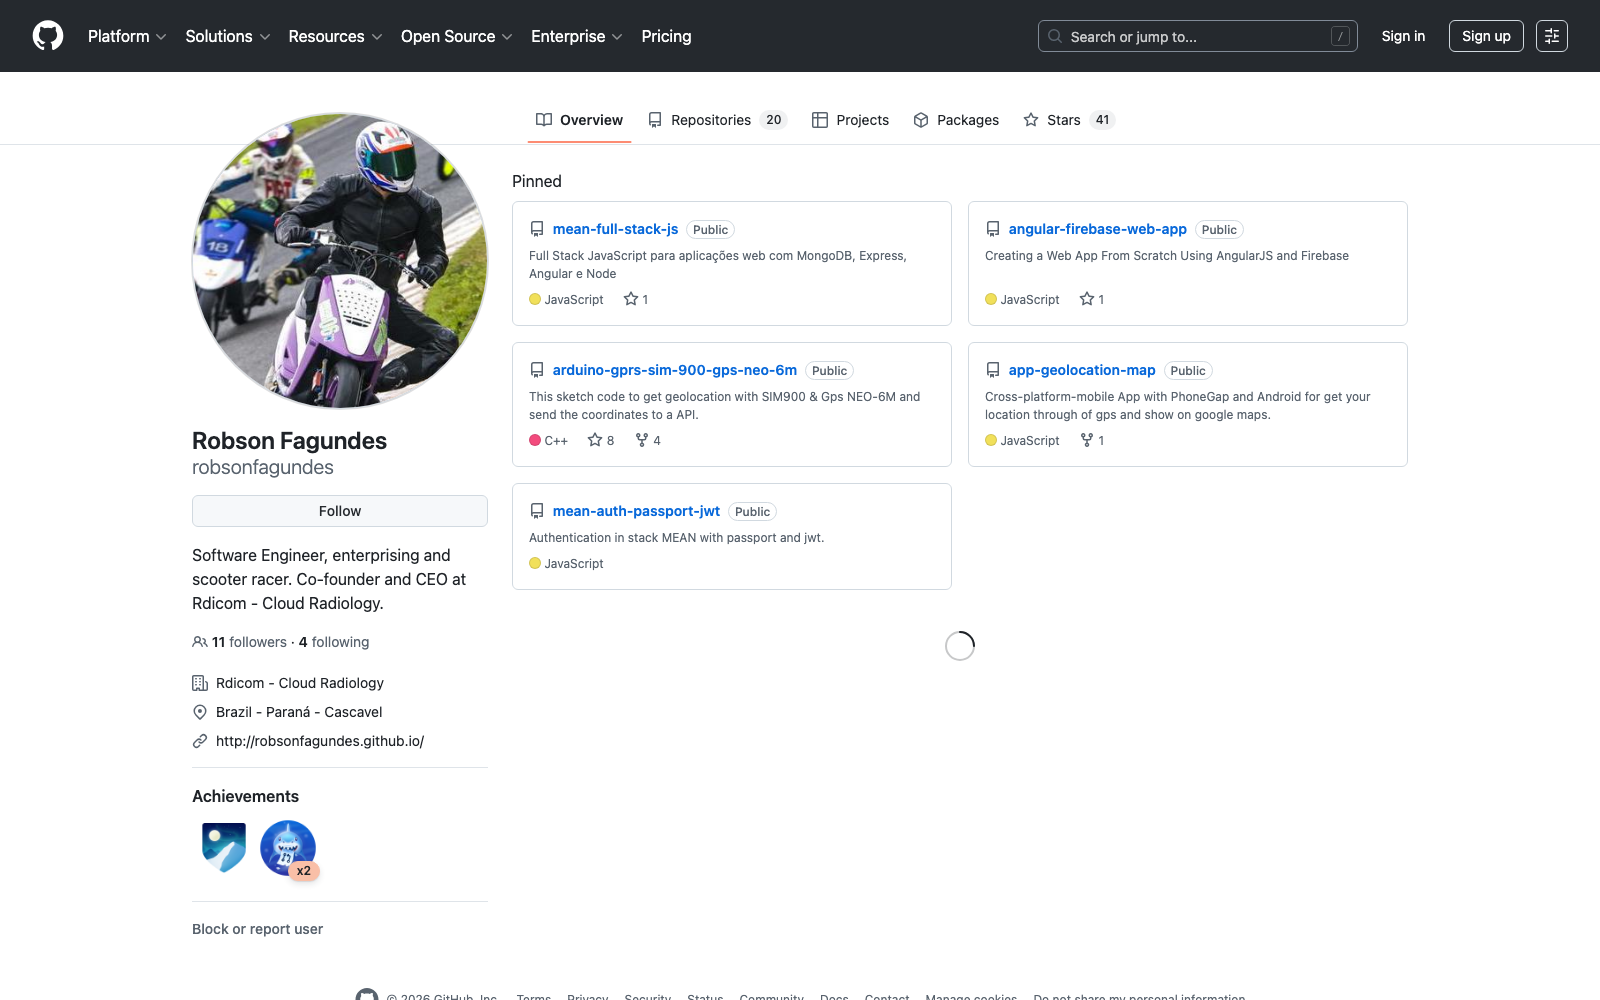Click the Sign in link

(x=1403, y=36)
